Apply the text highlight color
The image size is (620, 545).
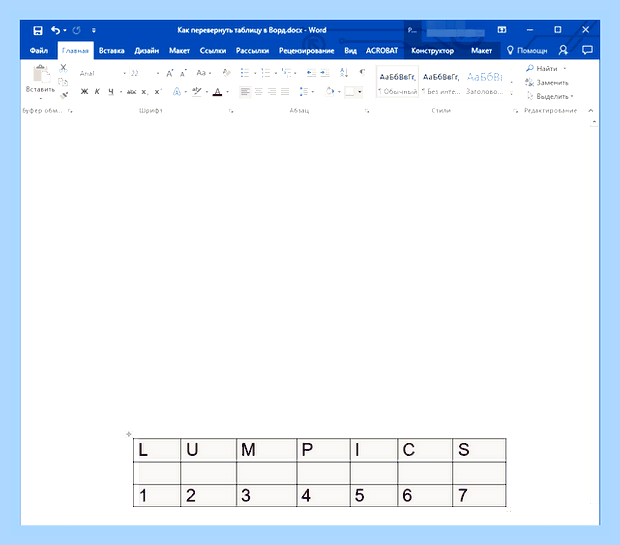(x=197, y=92)
